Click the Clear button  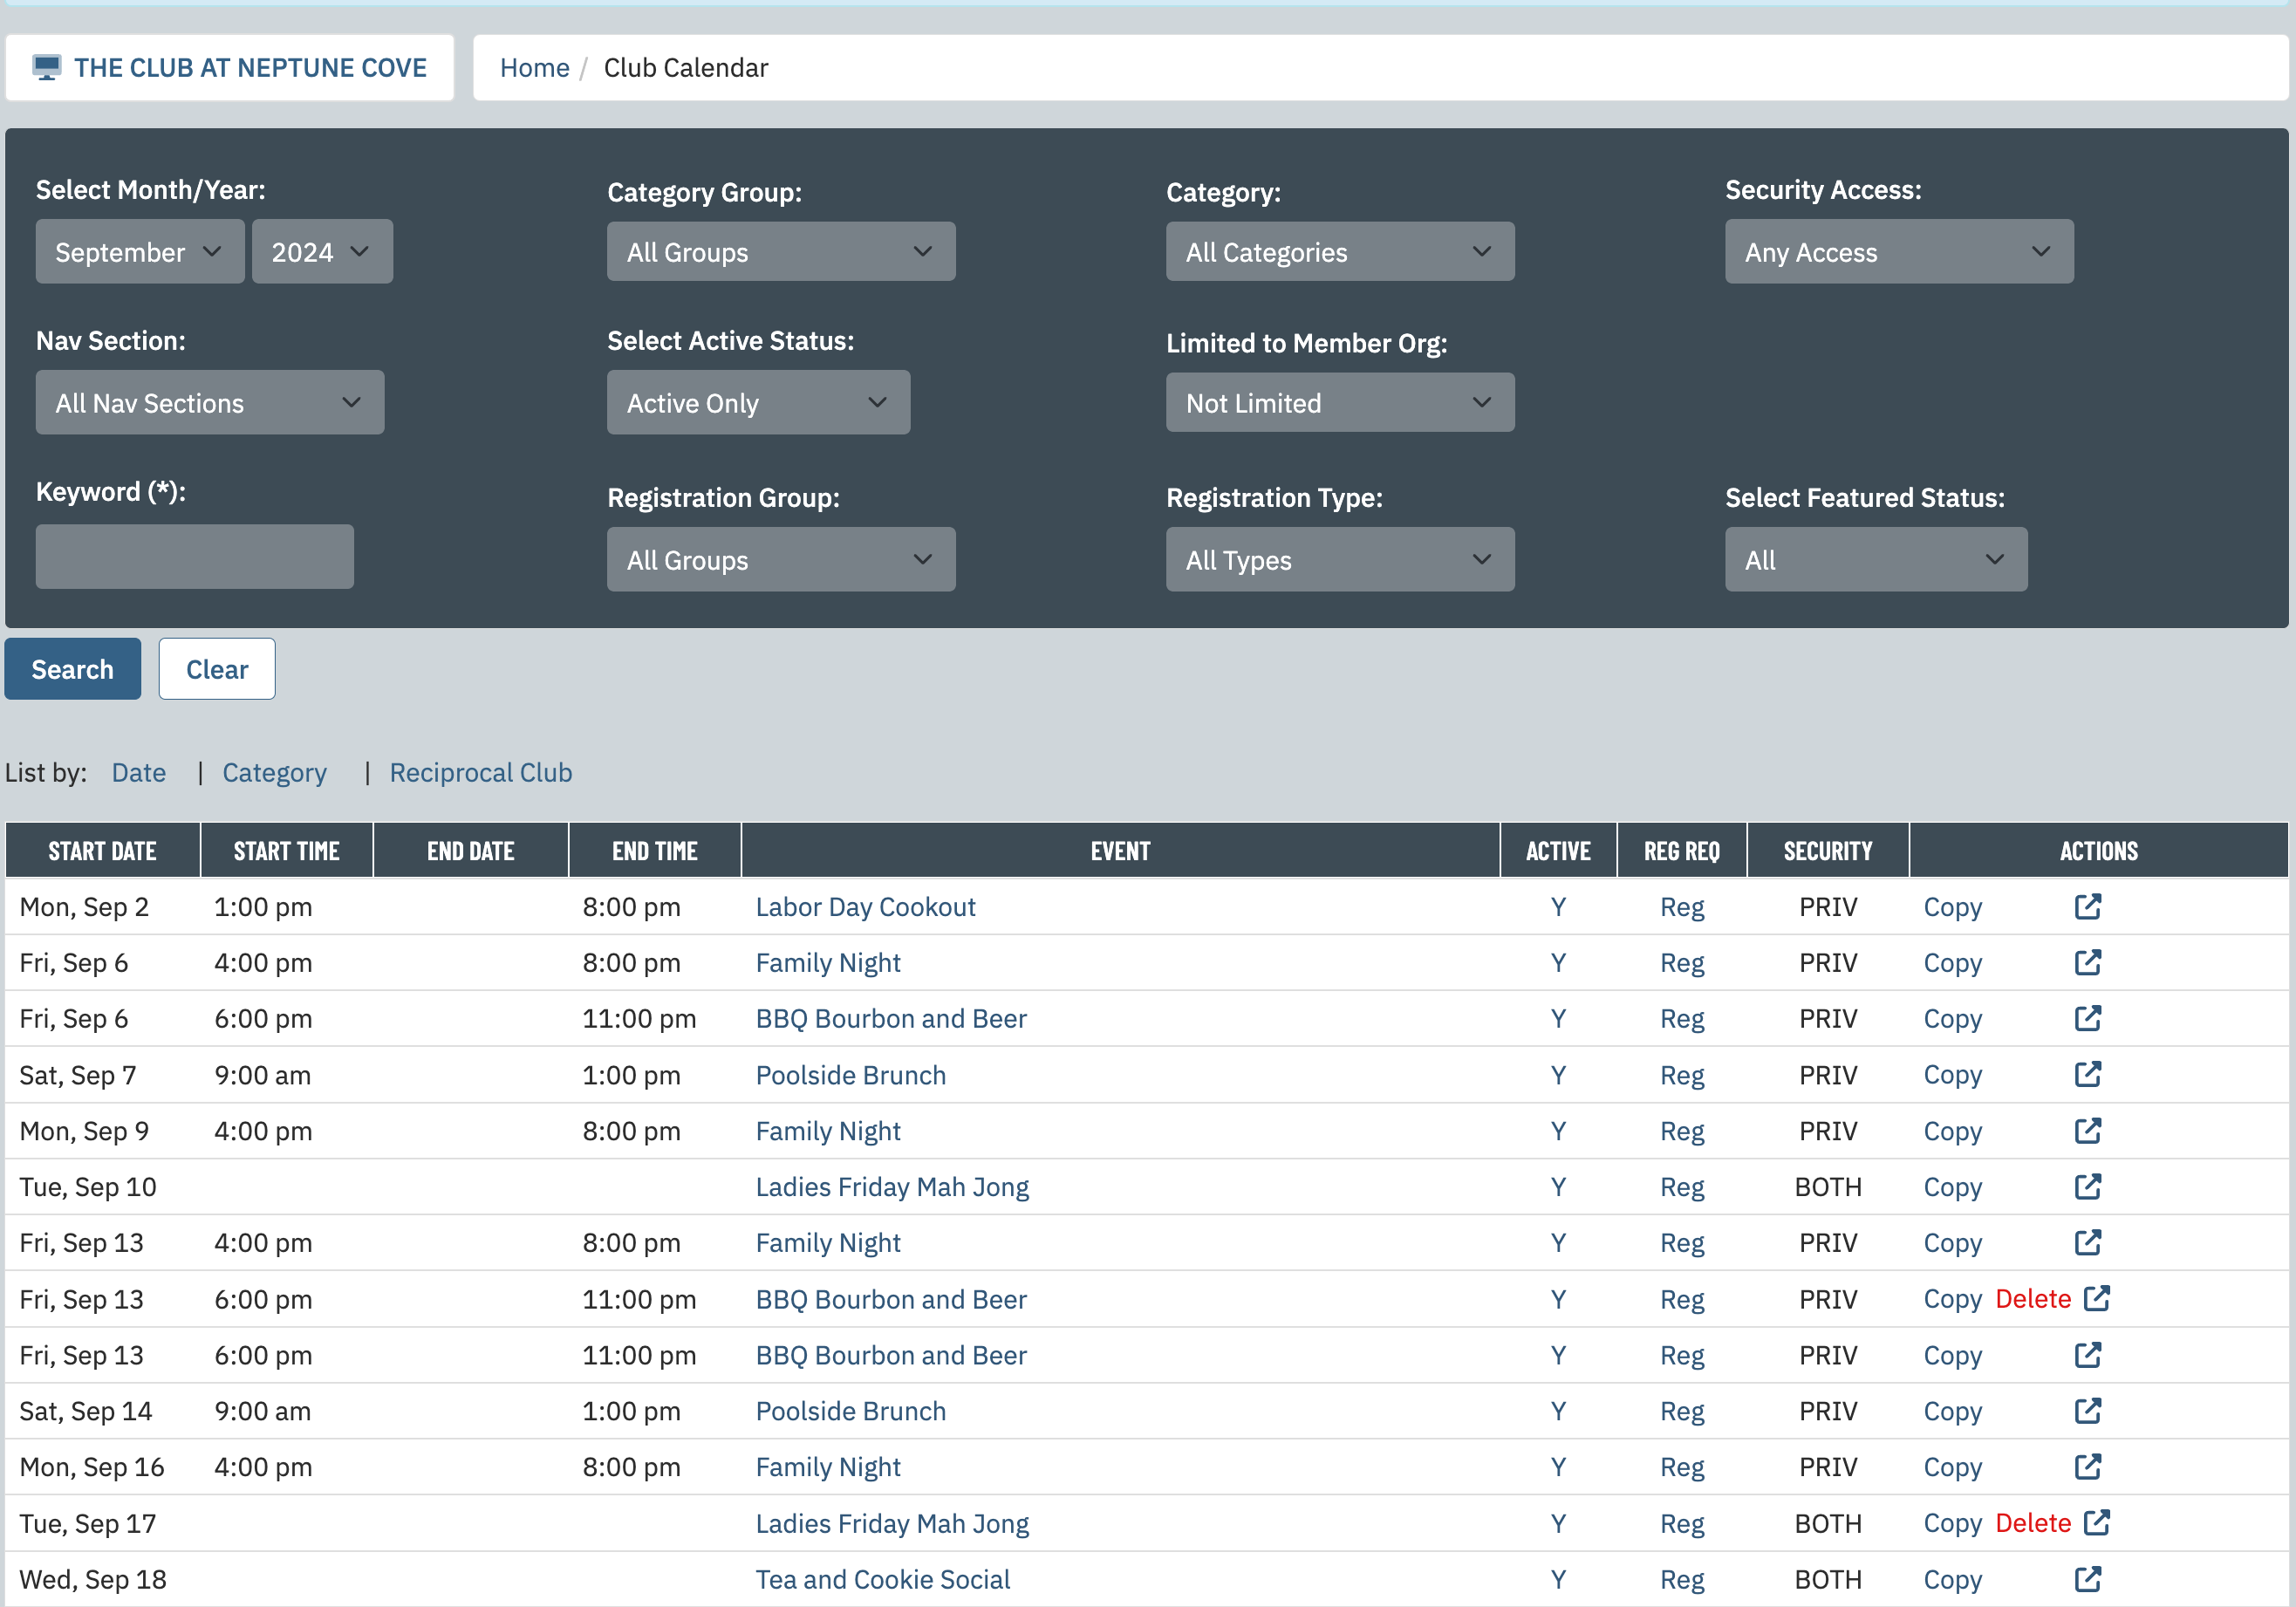coord(217,668)
